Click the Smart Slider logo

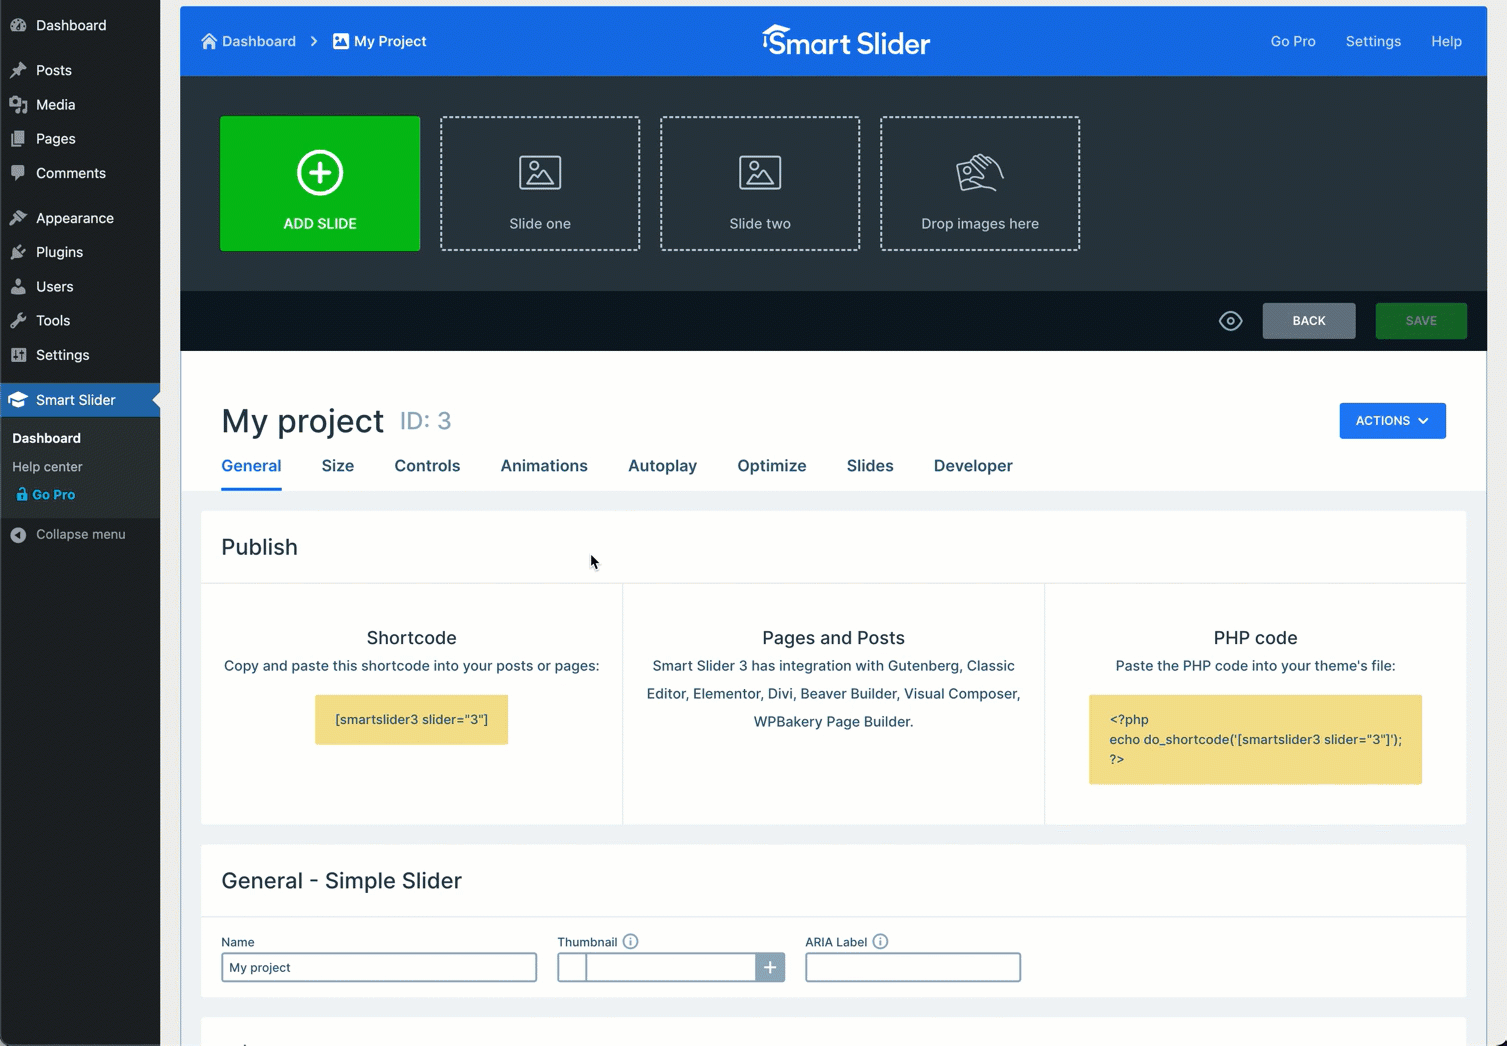click(846, 41)
